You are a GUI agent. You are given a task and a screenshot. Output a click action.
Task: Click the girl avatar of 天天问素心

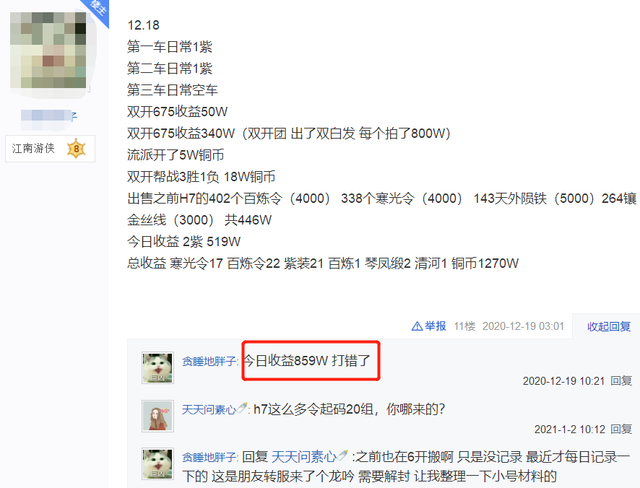tap(158, 416)
